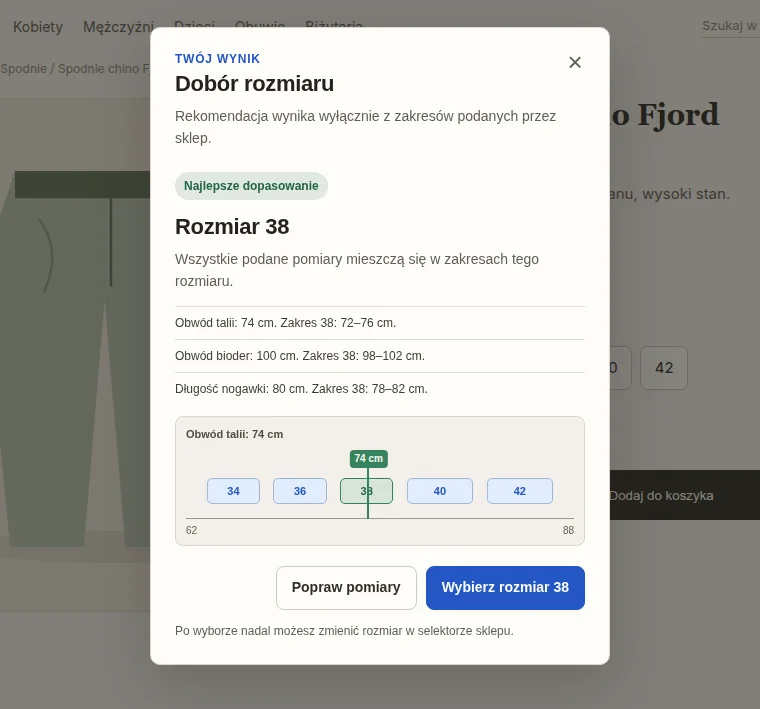Select highlighted size 38 chip in chart

[366, 491]
